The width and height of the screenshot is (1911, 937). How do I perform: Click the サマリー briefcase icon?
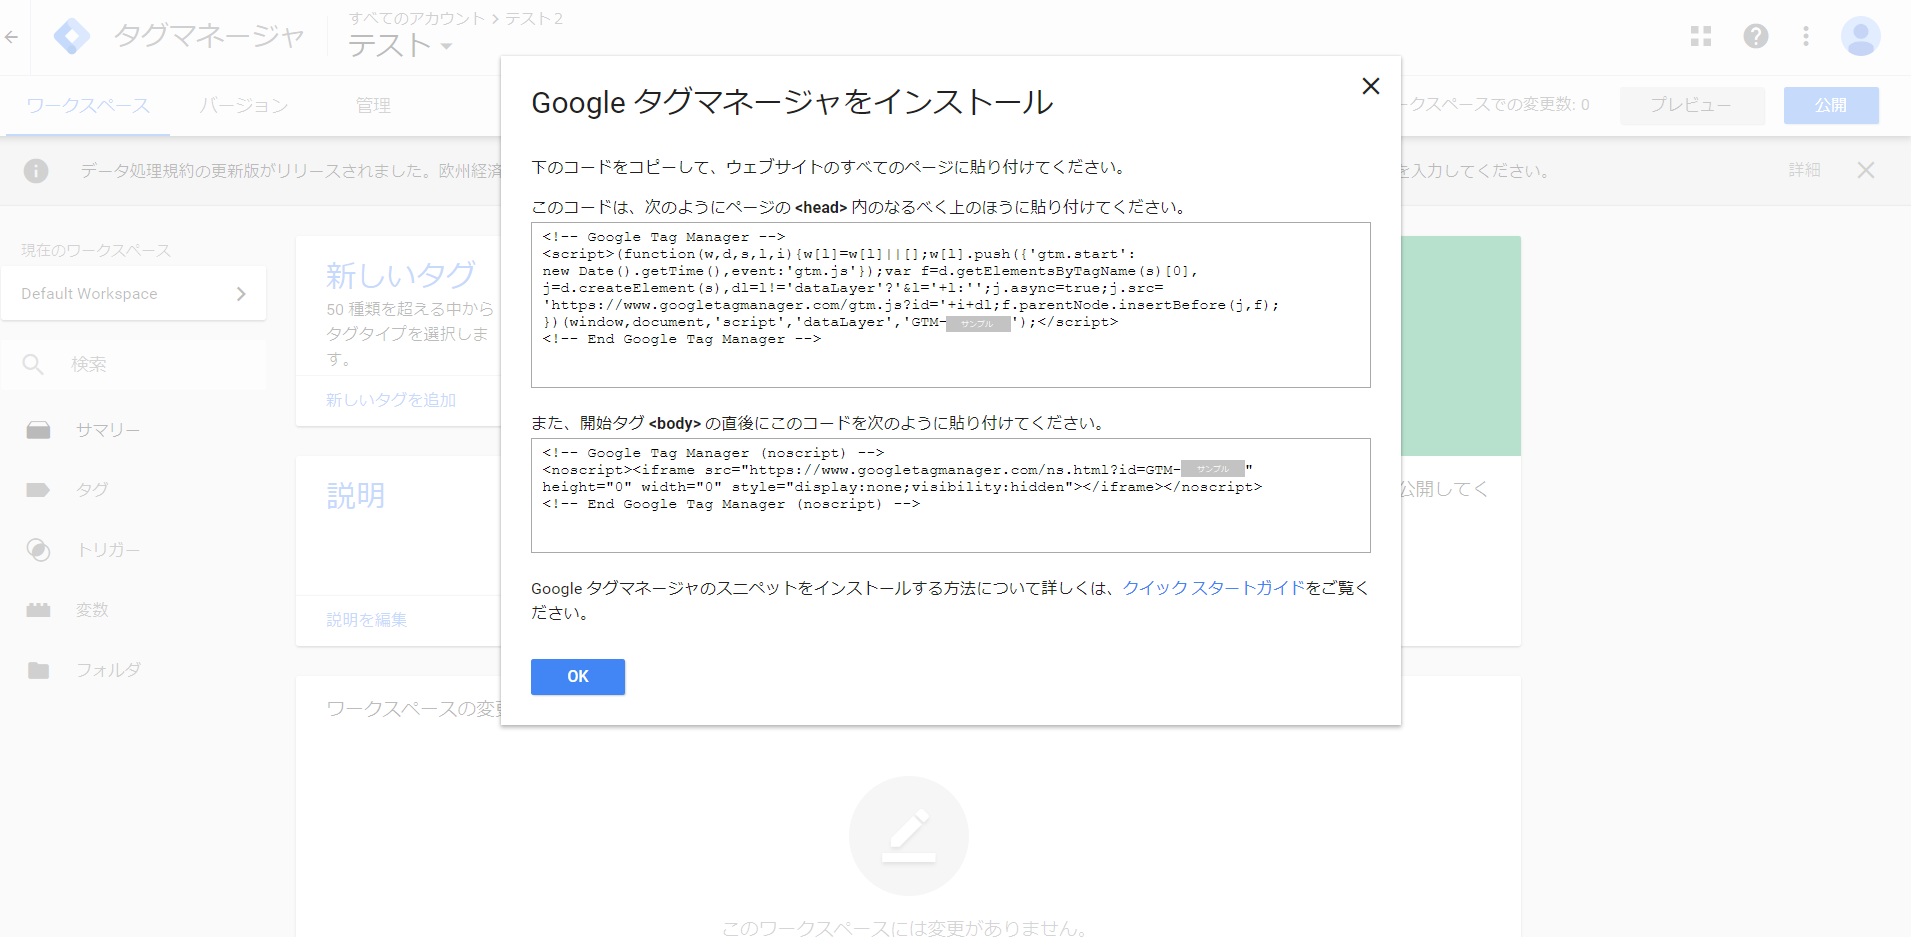coord(39,430)
